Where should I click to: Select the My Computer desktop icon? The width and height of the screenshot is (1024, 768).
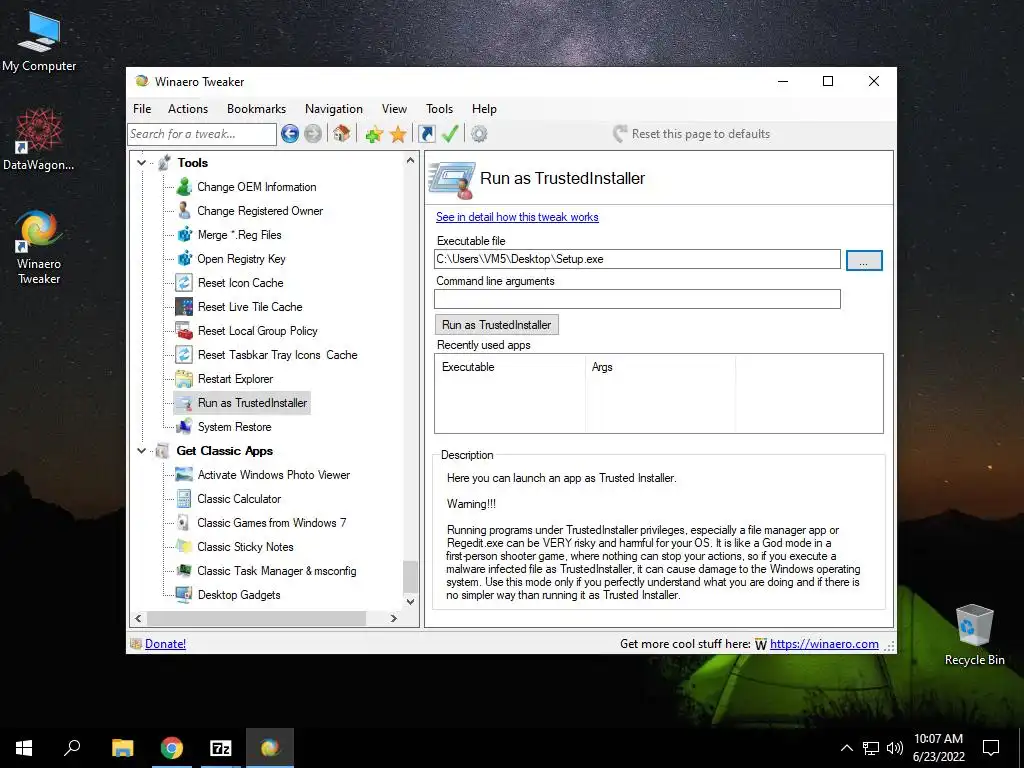pos(39,41)
